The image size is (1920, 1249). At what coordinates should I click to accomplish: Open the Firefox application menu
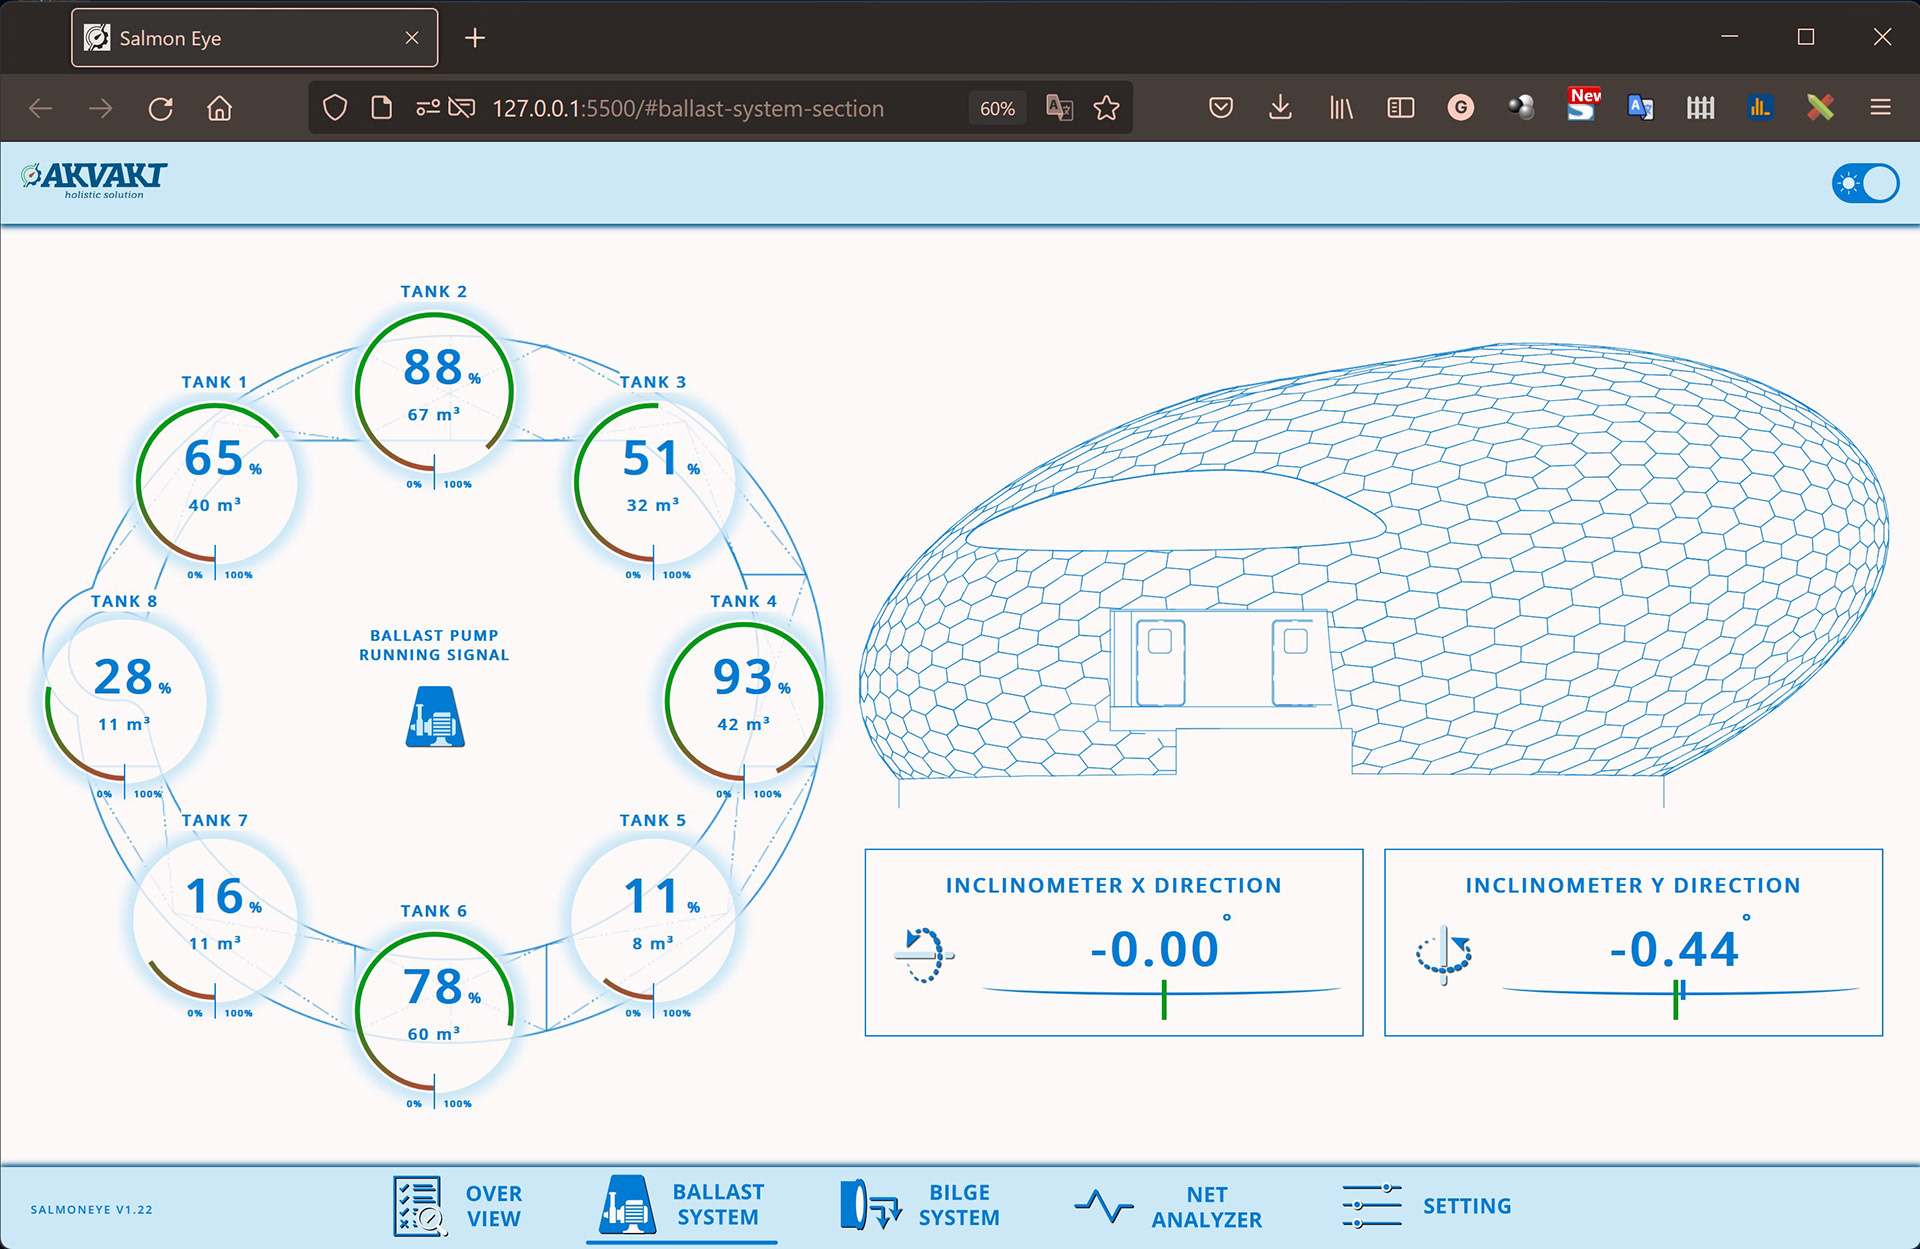pos(1880,108)
